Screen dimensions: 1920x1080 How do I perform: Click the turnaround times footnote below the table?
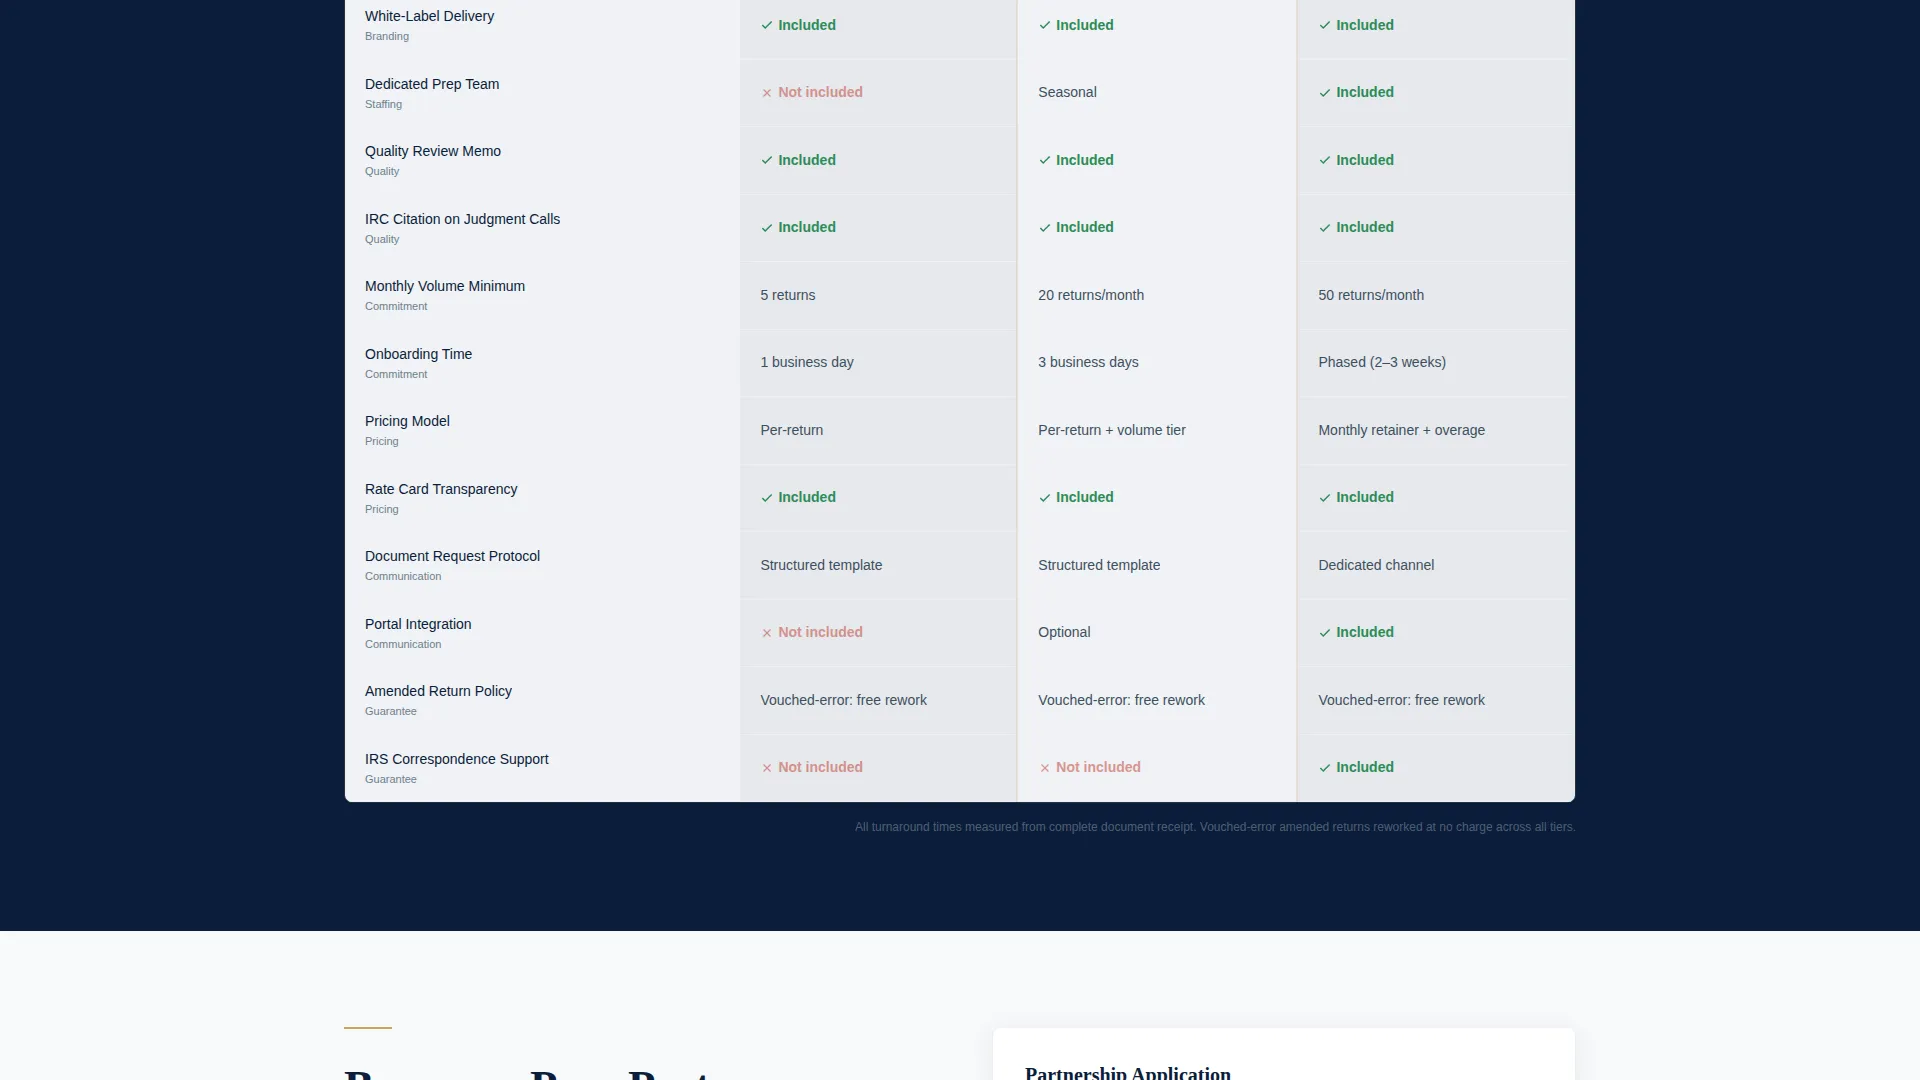(x=1215, y=827)
